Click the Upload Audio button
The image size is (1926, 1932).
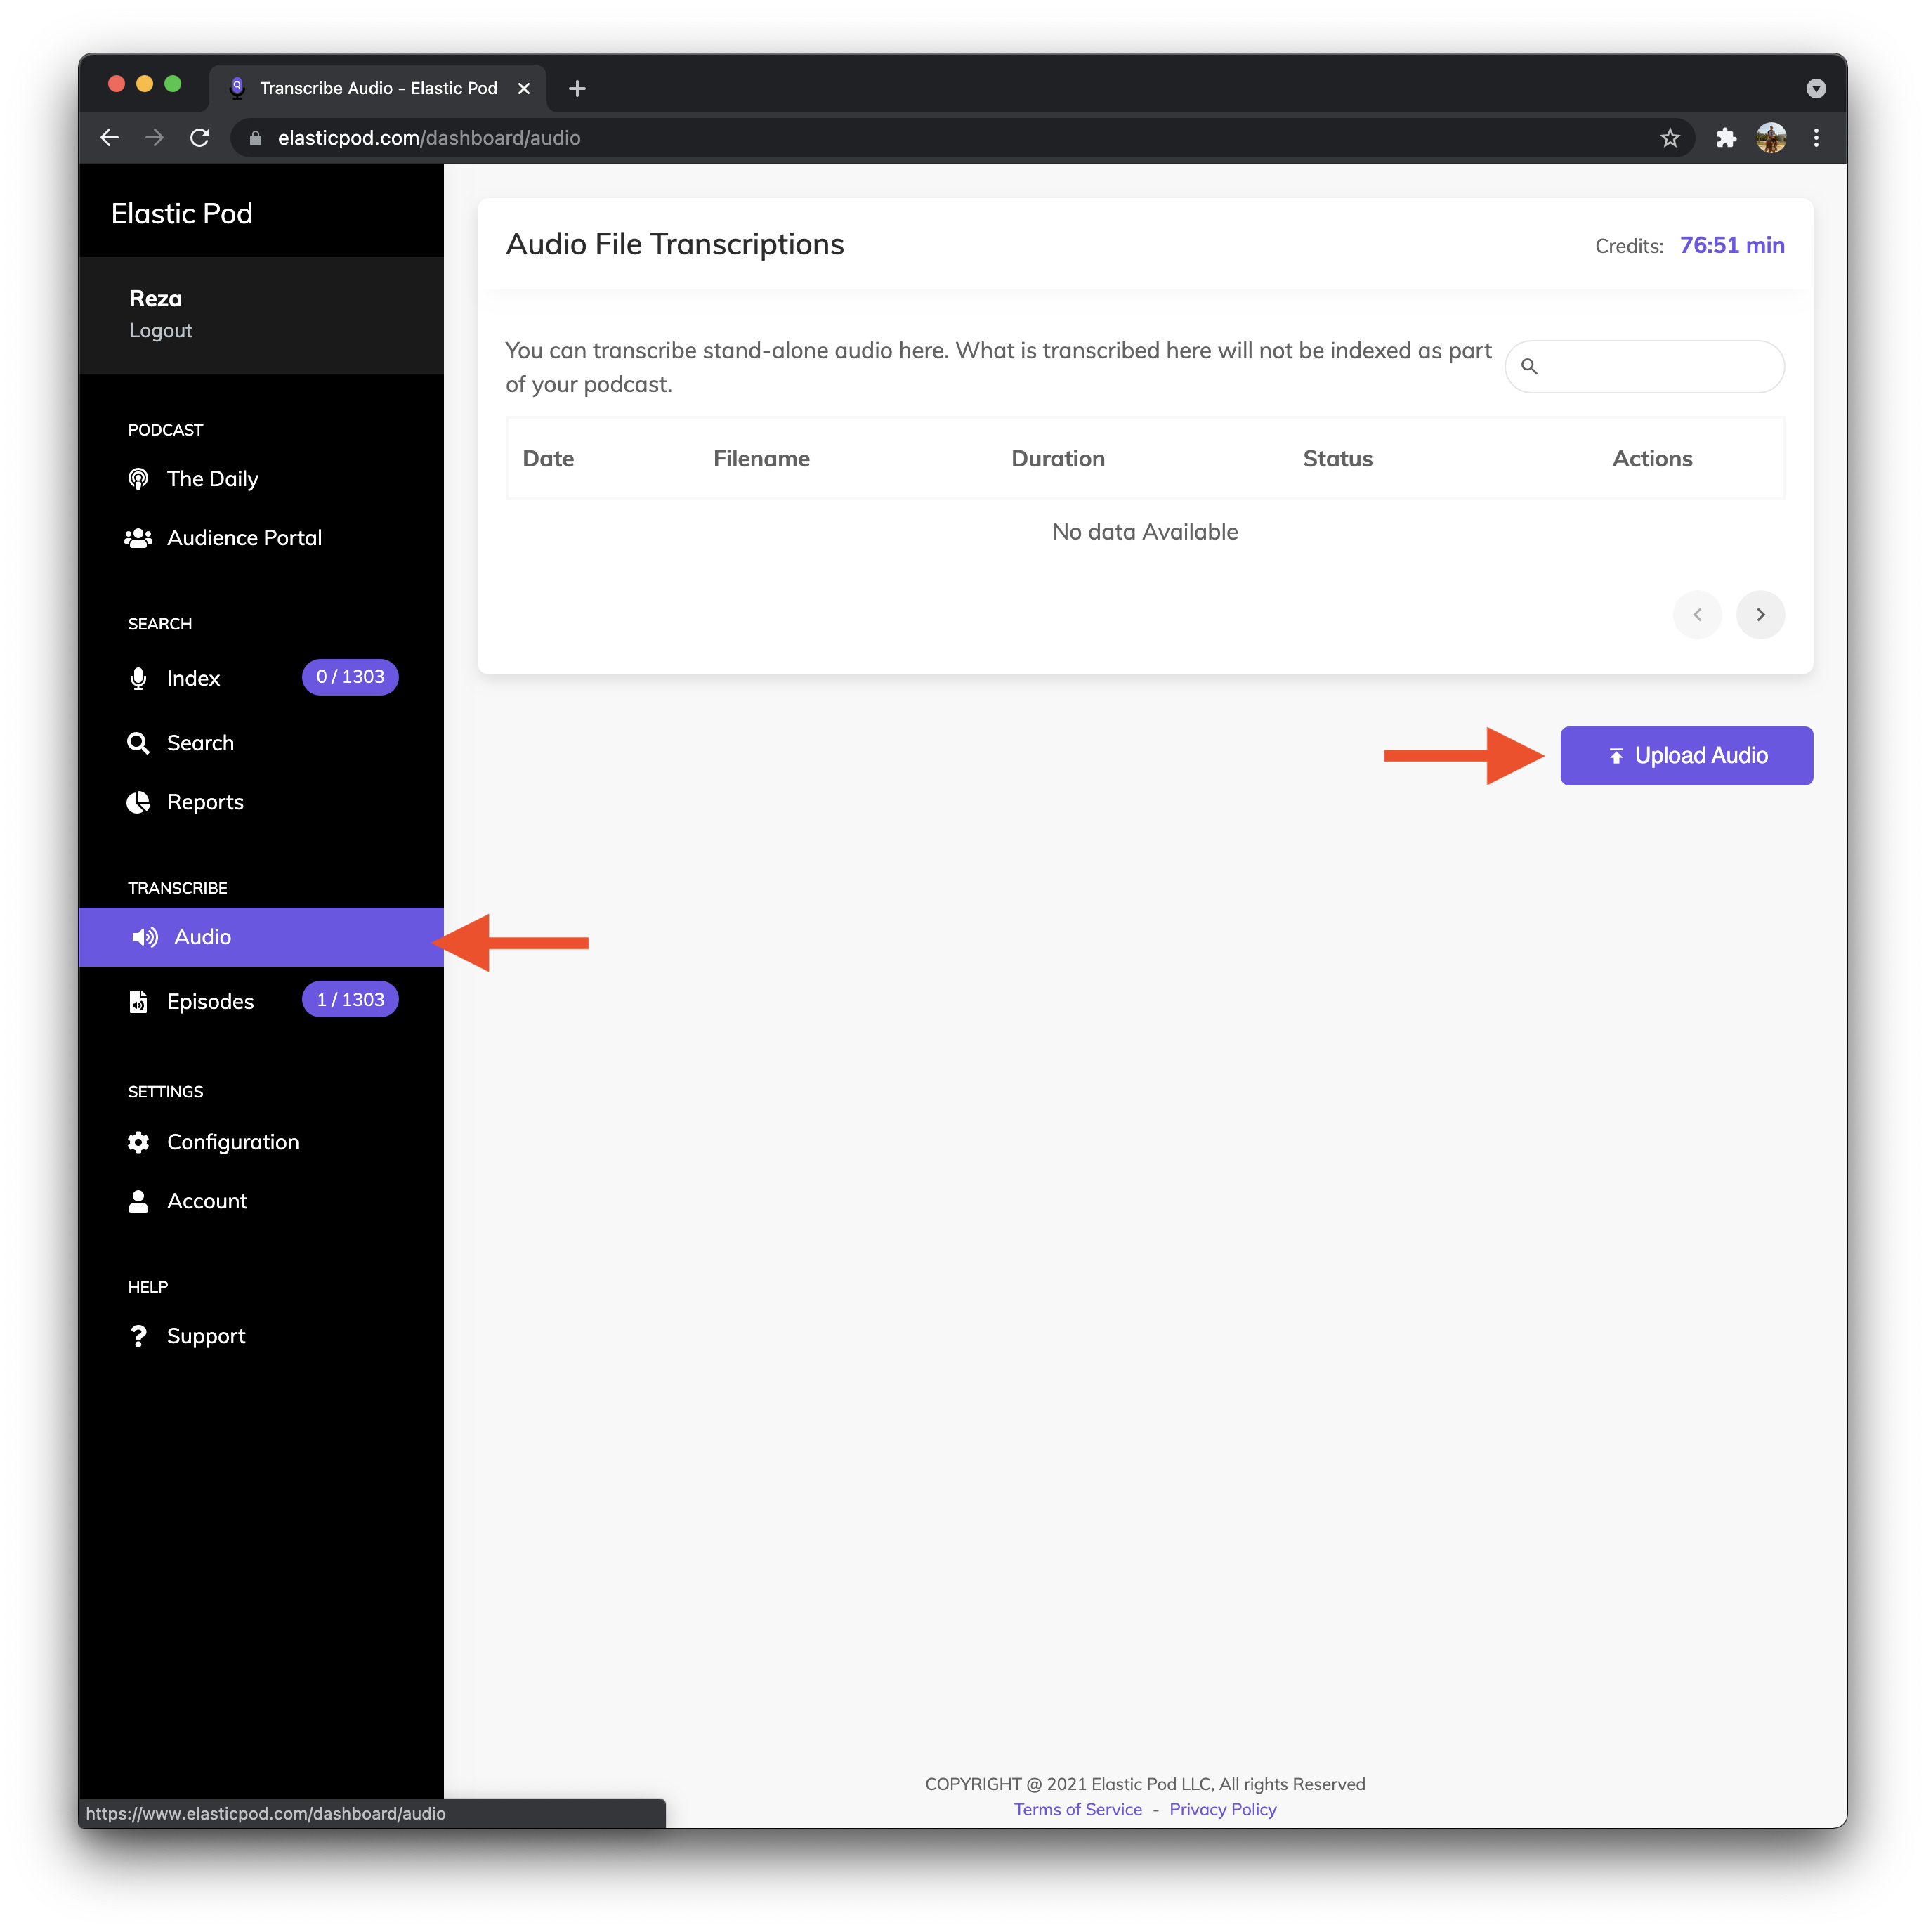pos(1686,756)
